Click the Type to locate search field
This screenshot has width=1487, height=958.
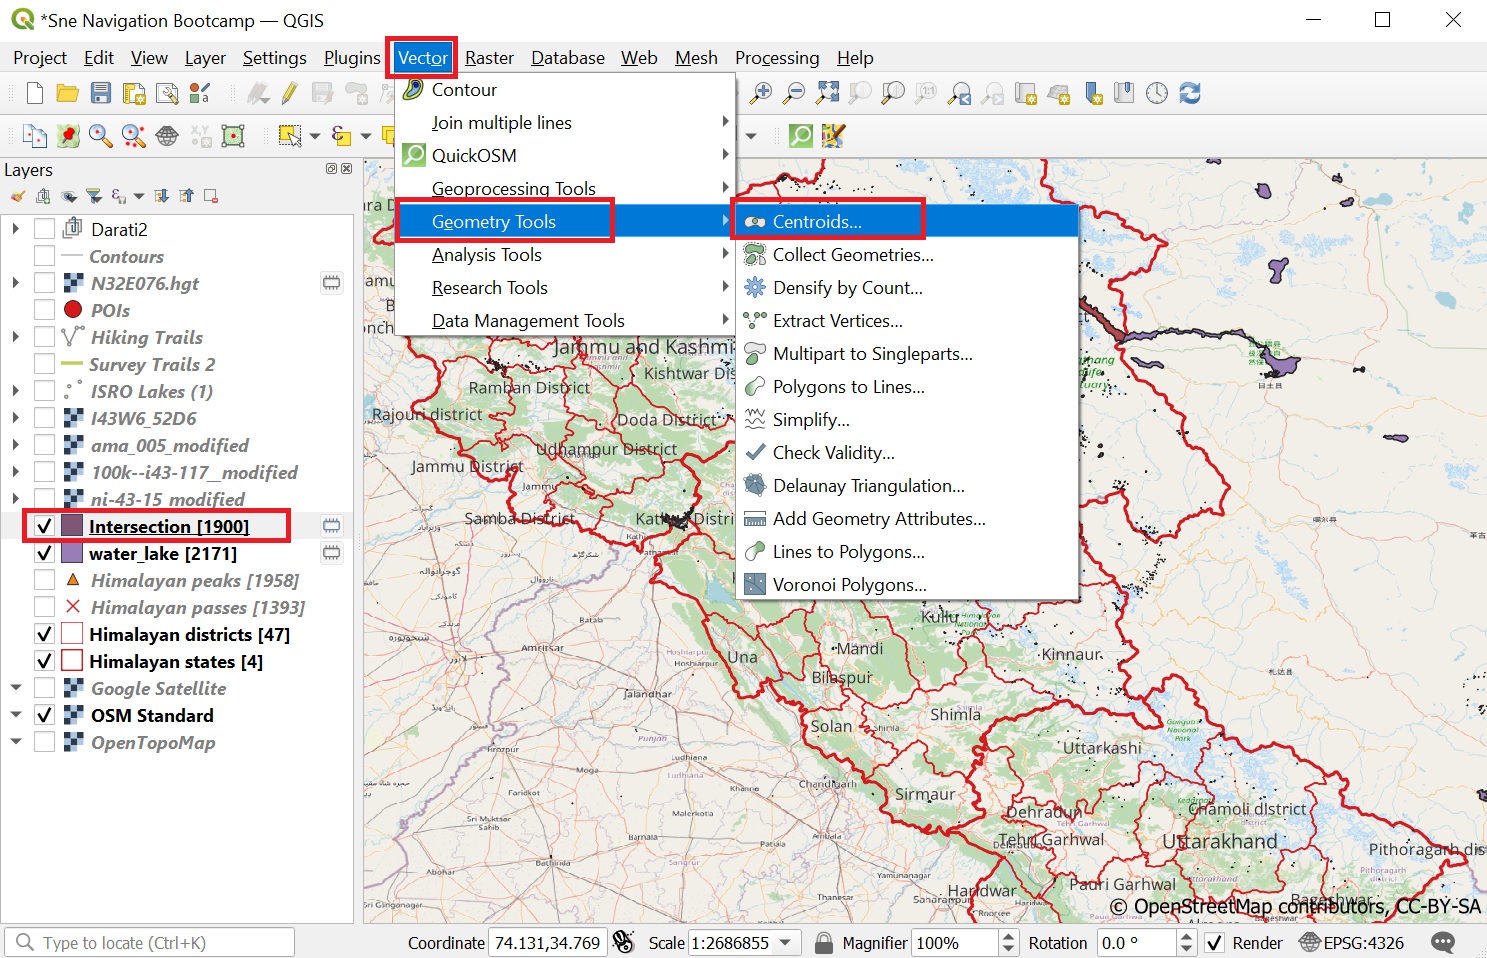point(150,943)
